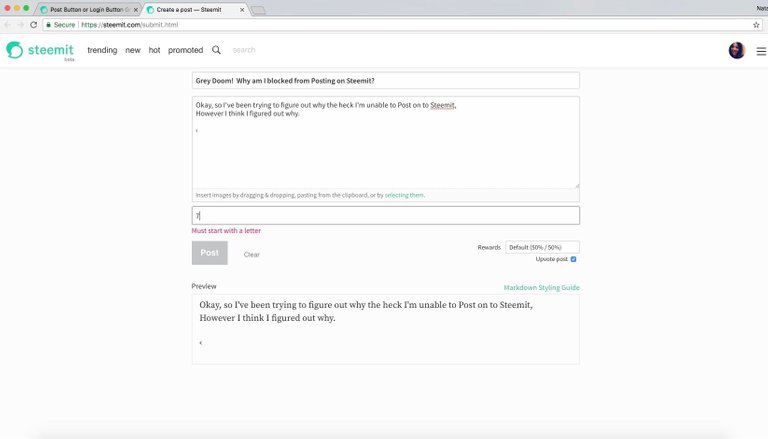Viewport: 768px width, 439px height.
Task: Go to promoted posts
Action: pyautogui.click(x=186, y=50)
